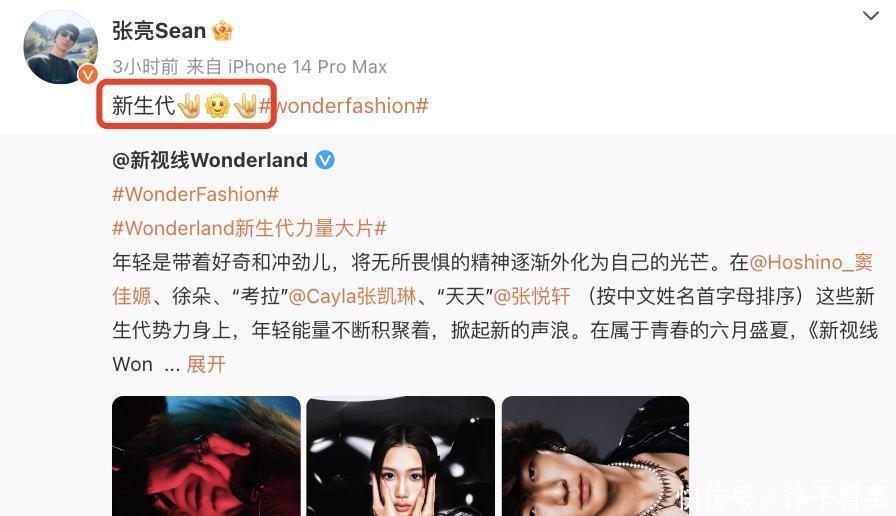The height and width of the screenshot is (516, 896).
Task: Click the crown membership icon beside 张亮Sean
Action: [222, 31]
